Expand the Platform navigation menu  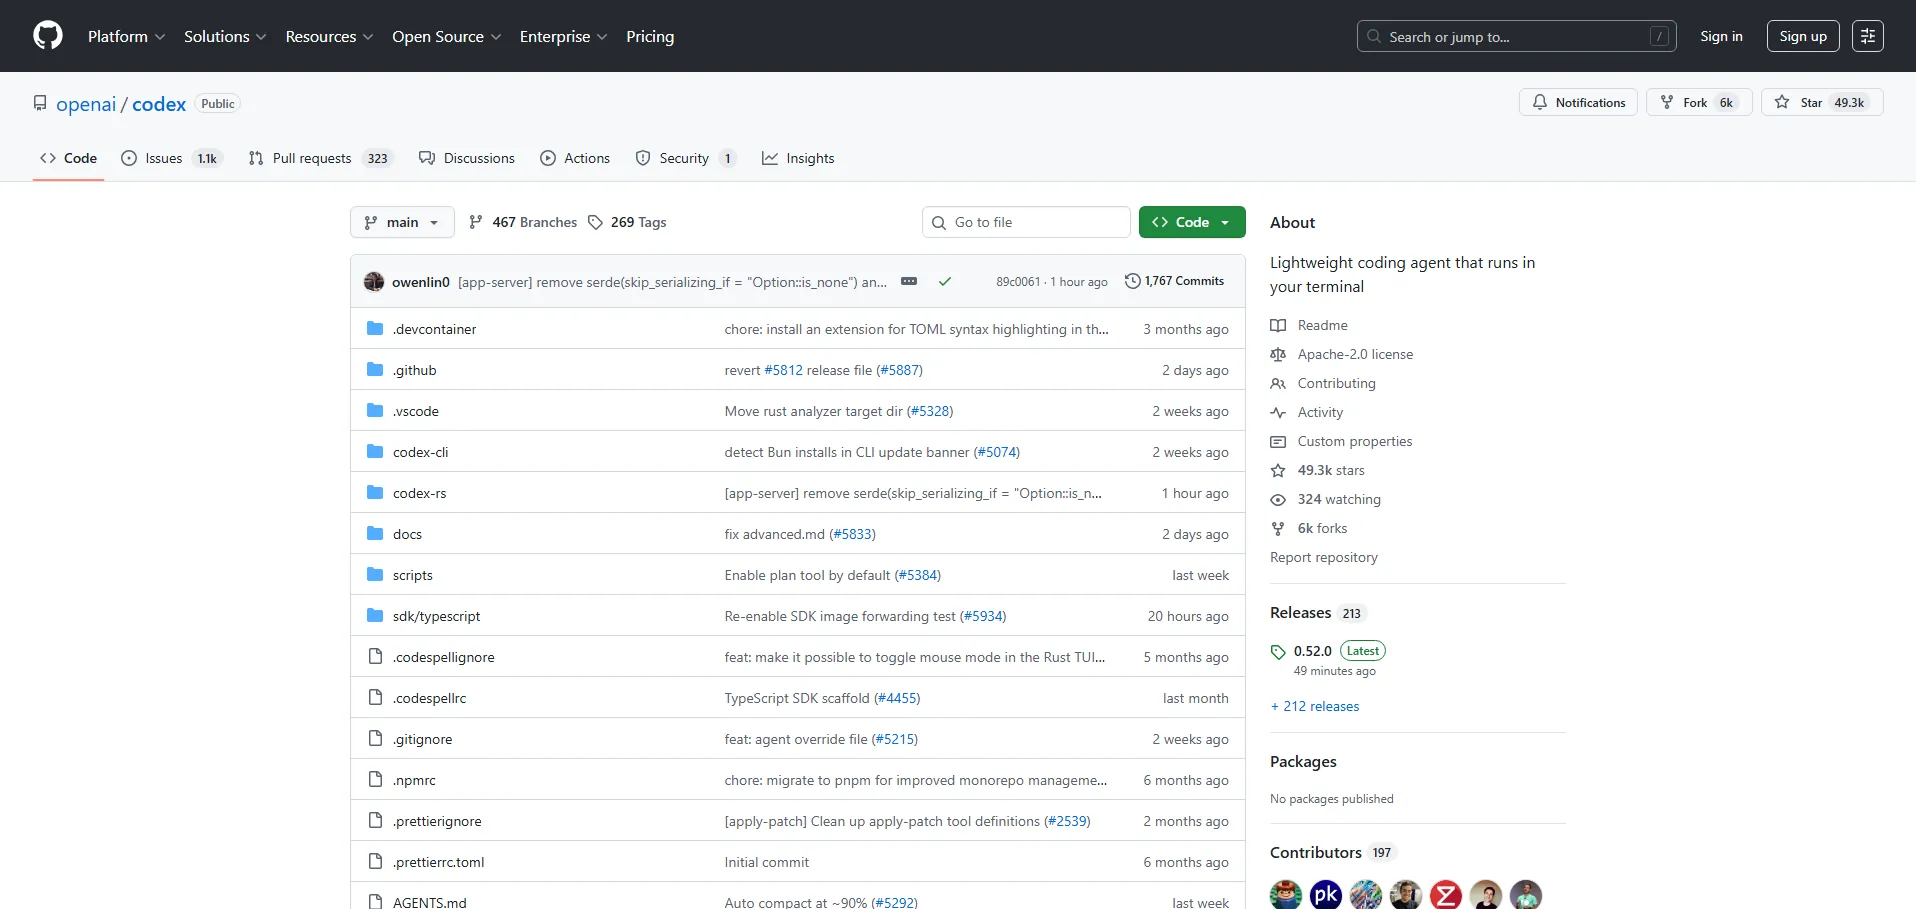pos(126,36)
